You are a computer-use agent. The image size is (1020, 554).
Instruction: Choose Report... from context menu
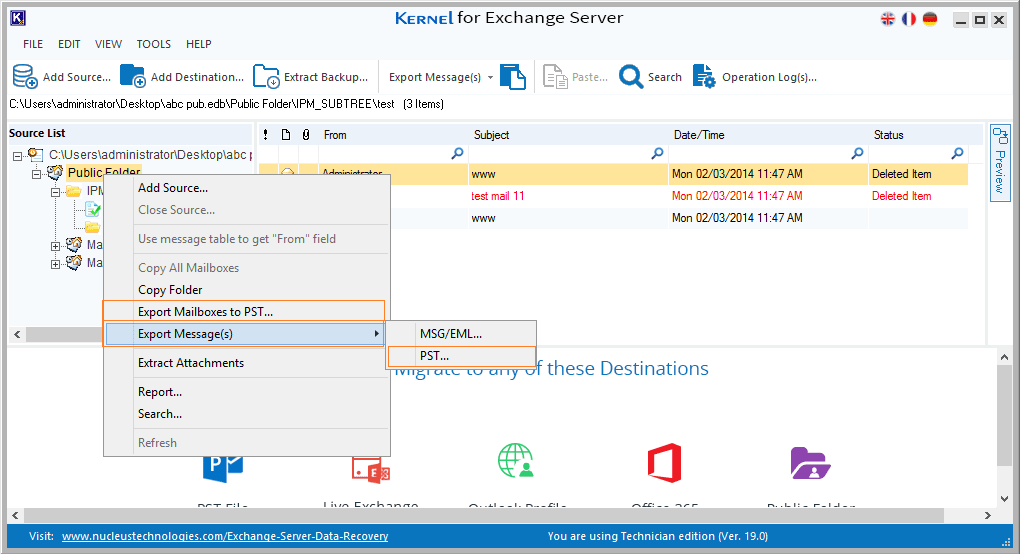point(247,392)
